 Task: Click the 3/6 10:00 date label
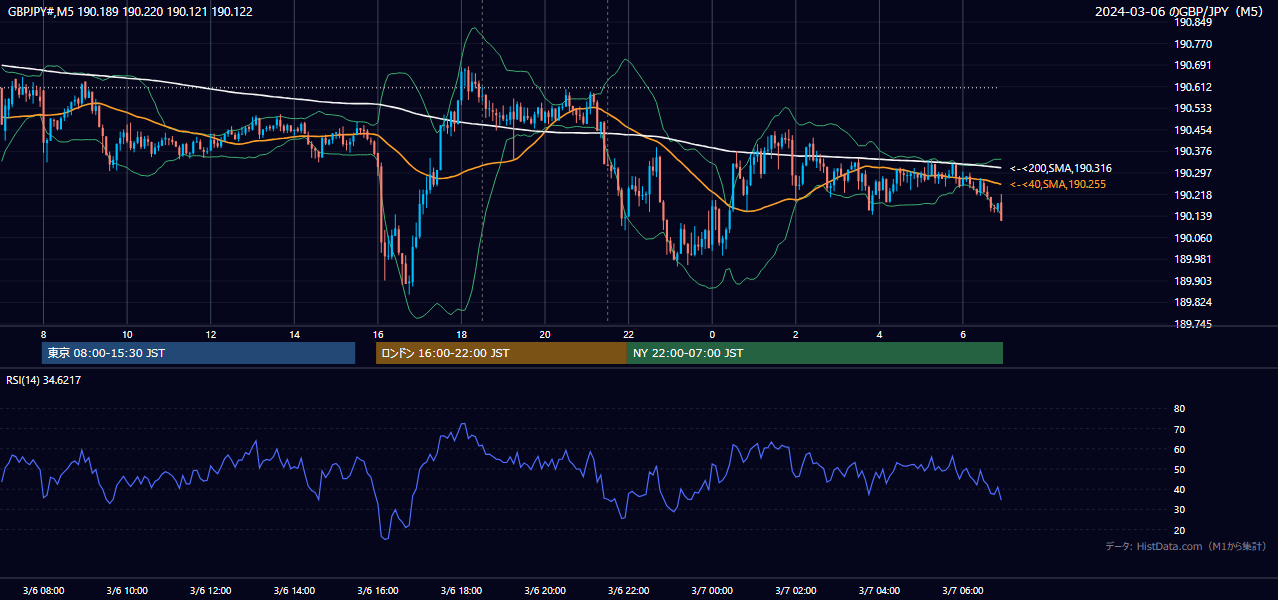pyautogui.click(x=127, y=590)
